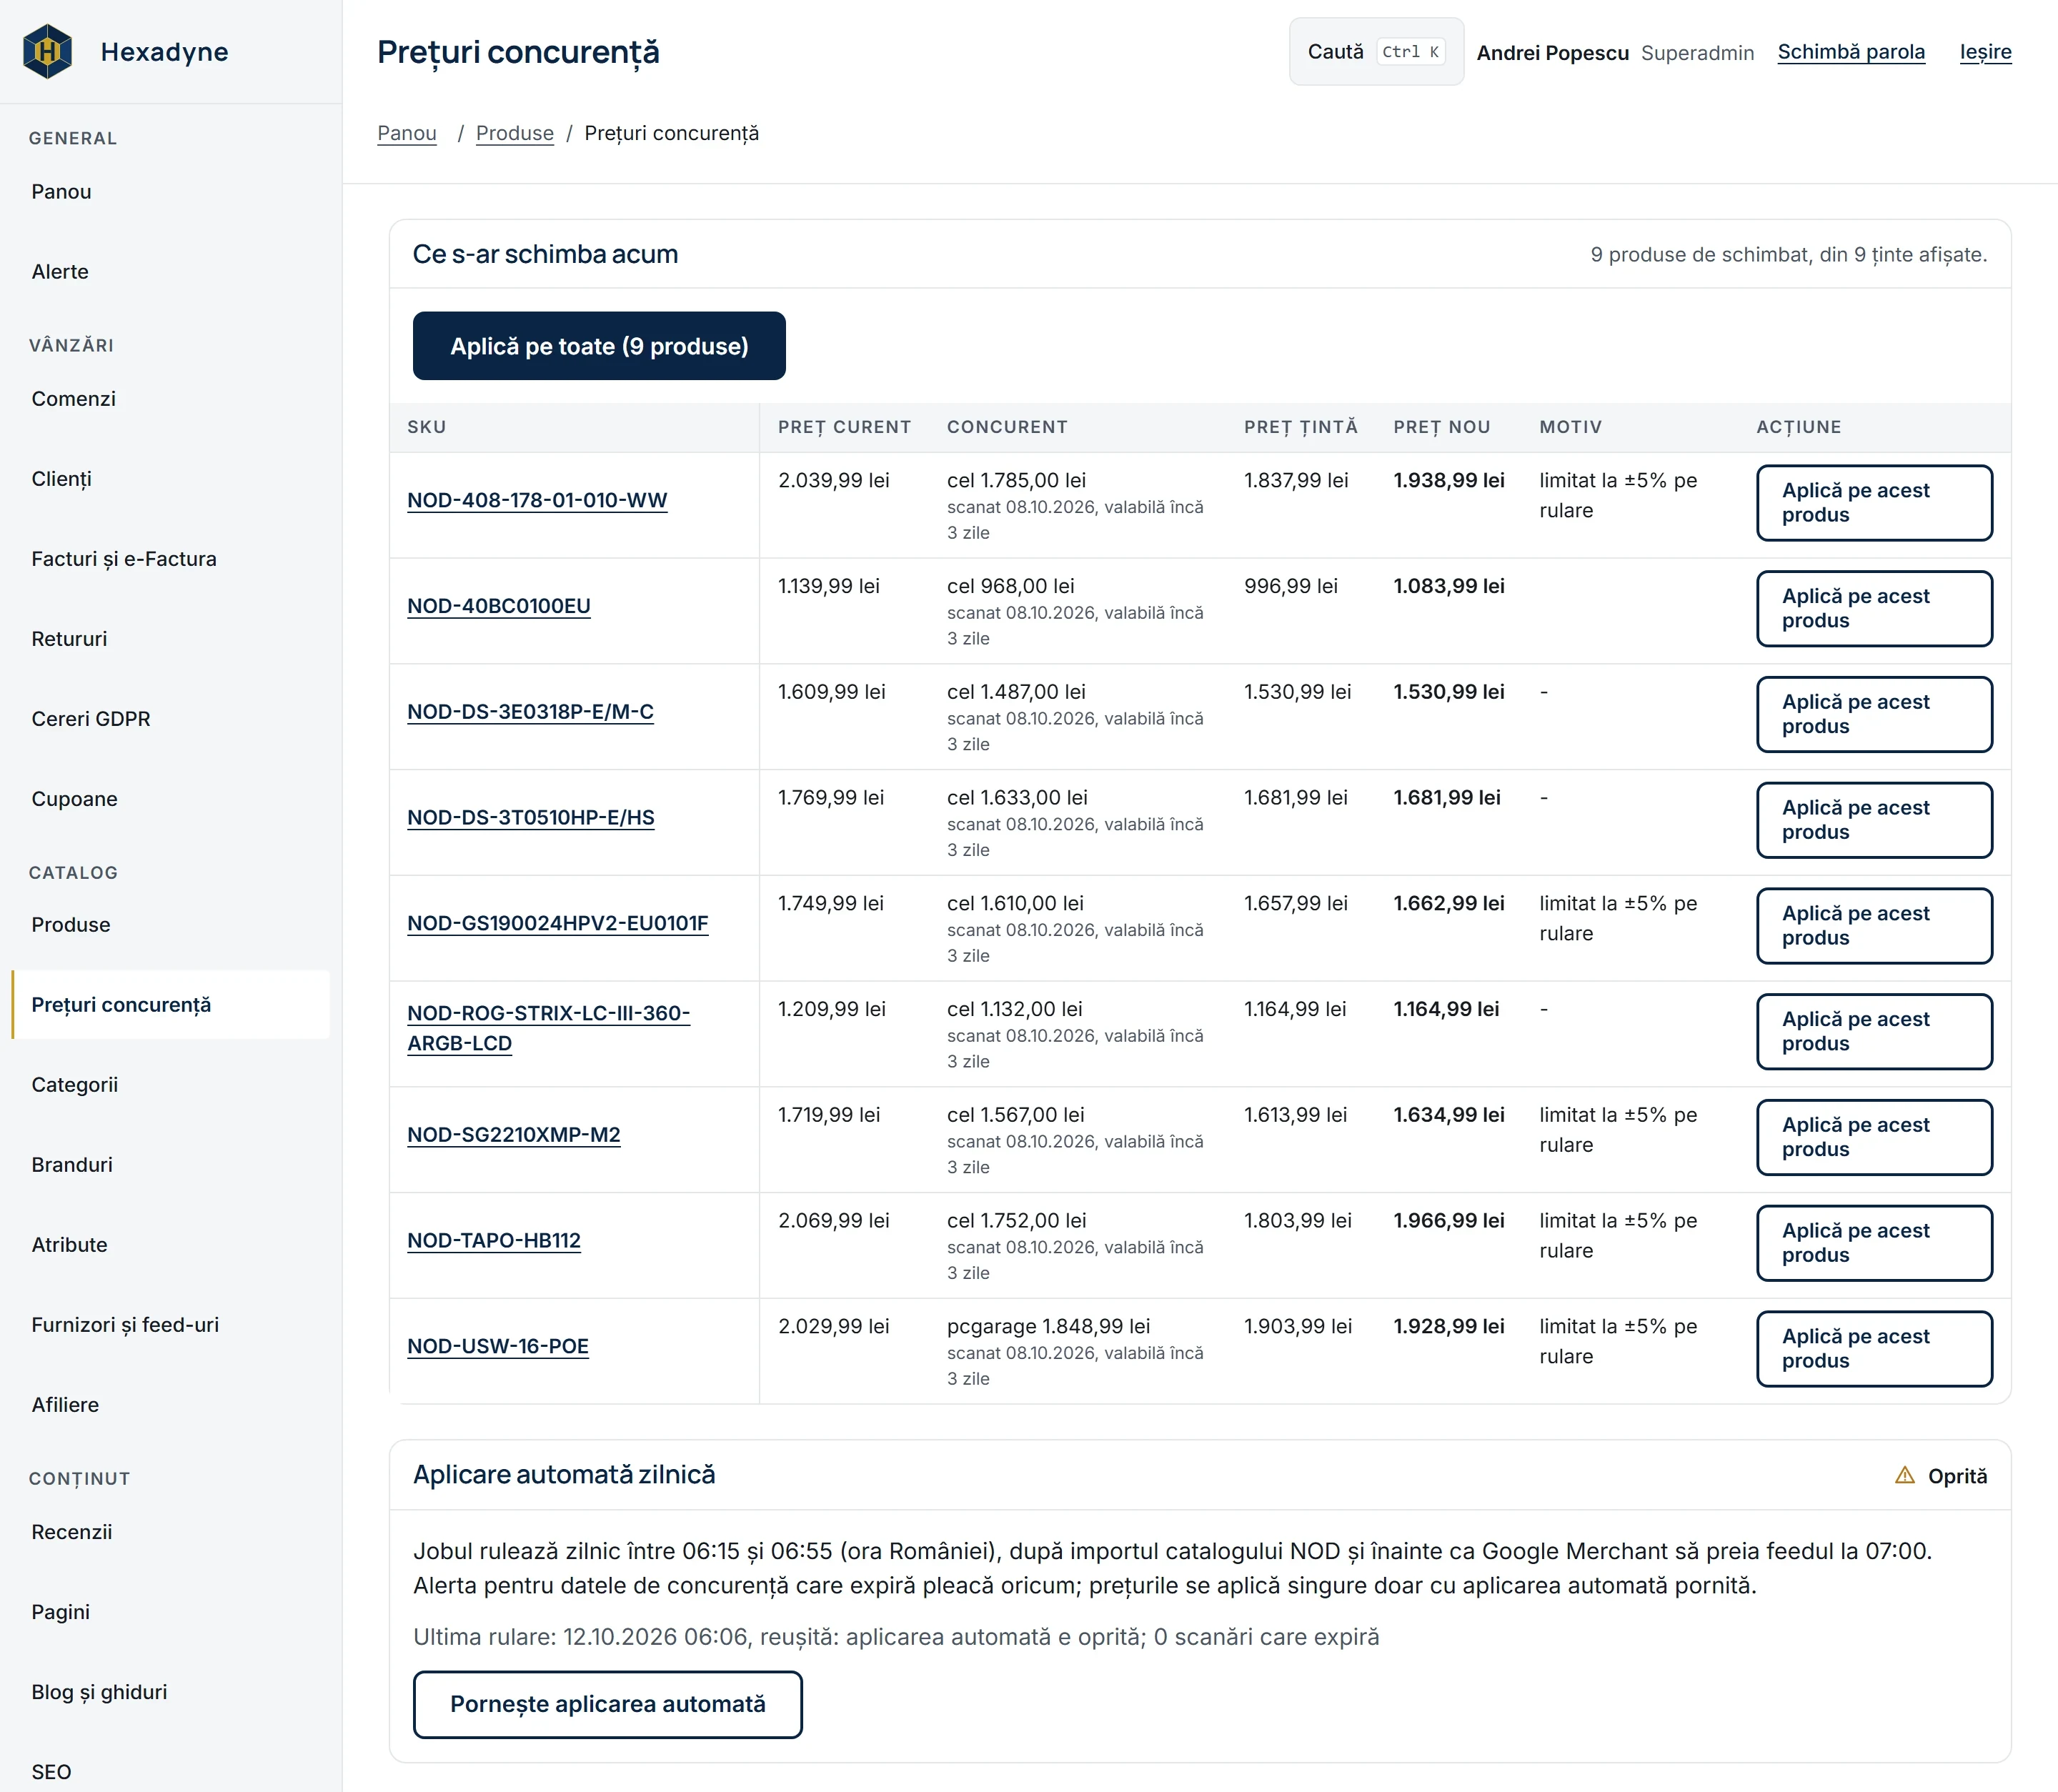Apply price for NOD-408-178-01-010-WW
This screenshot has width=2058, height=1792.
coord(1874,503)
